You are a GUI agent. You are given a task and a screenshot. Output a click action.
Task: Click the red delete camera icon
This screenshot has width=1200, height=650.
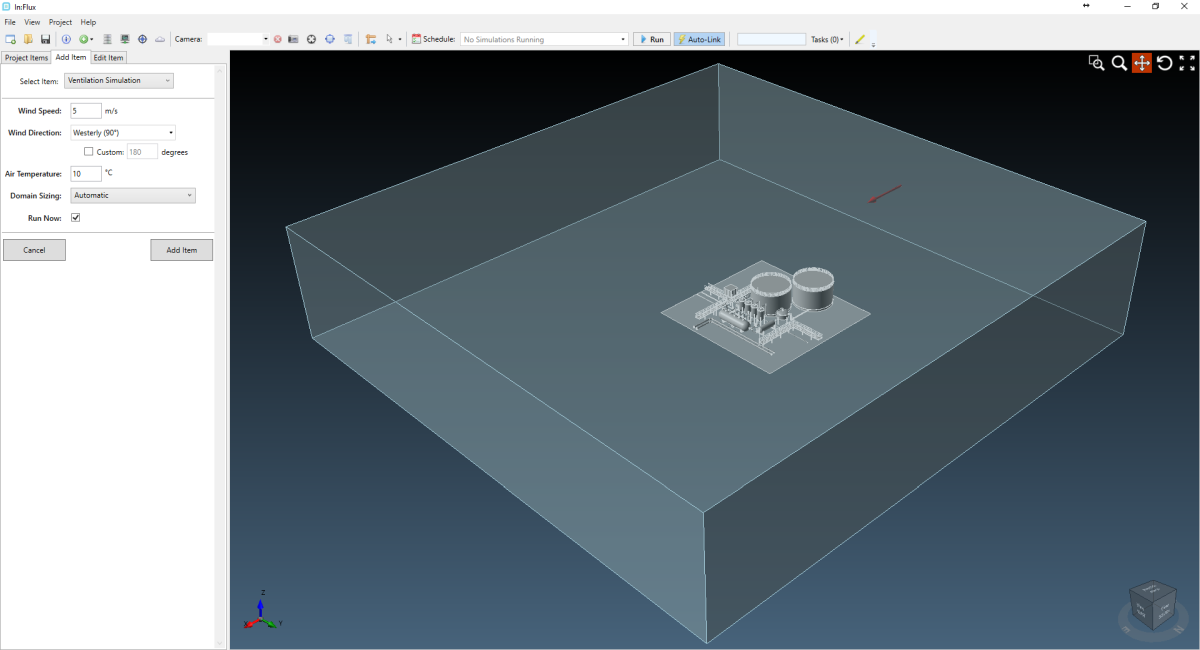click(x=278, y=39)
